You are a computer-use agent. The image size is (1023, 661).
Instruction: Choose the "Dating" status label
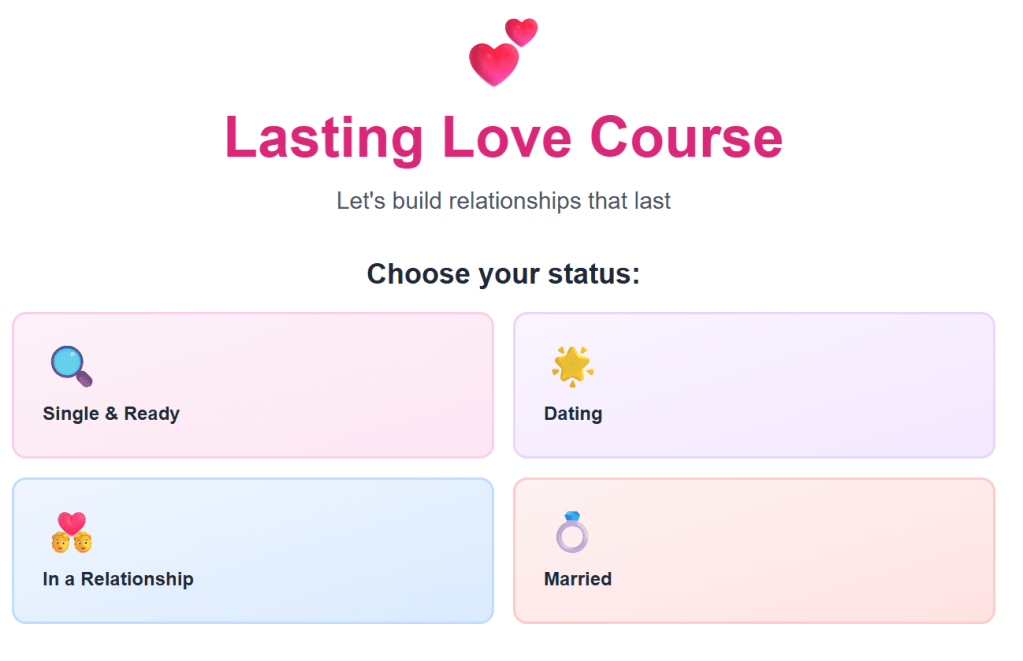(573, 414)
